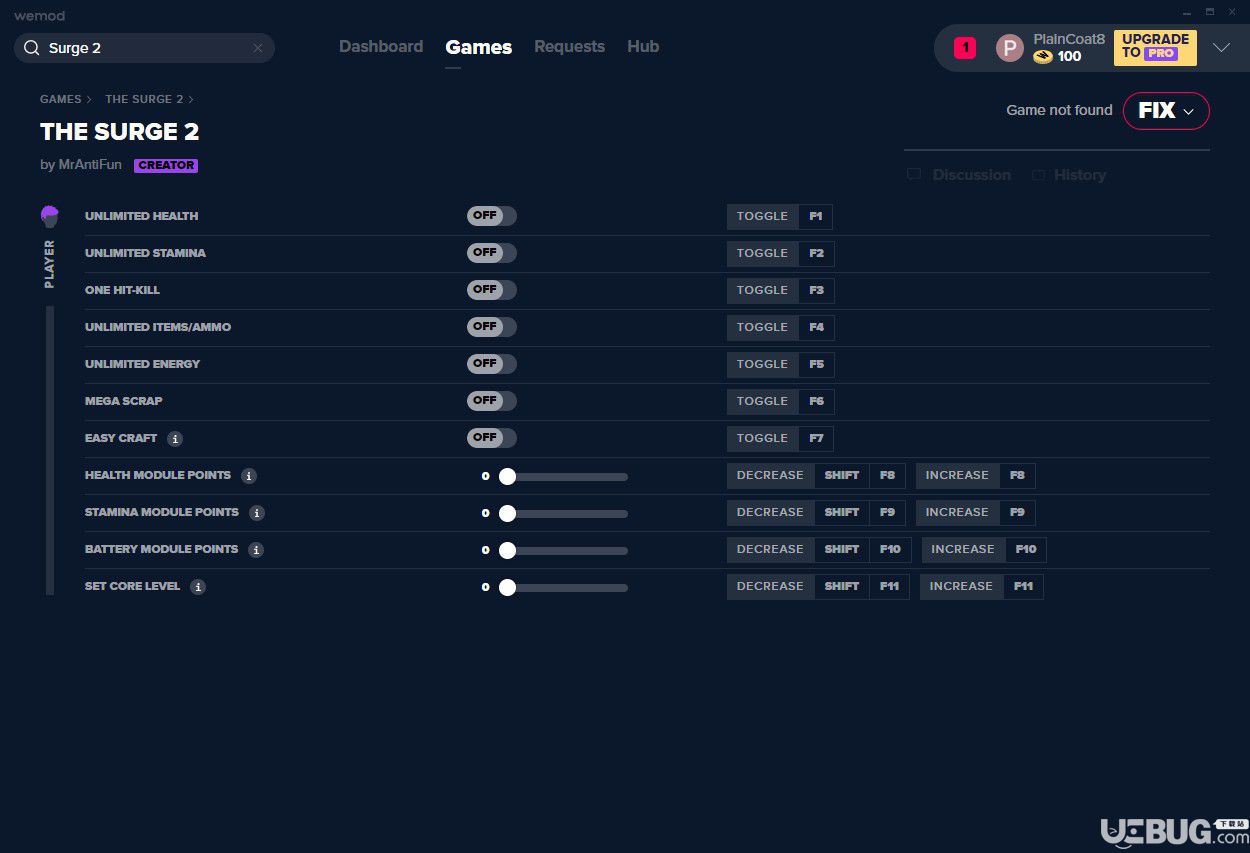Show info for Health Module Points
The image size is (1250, 853).
click(249, 476)
